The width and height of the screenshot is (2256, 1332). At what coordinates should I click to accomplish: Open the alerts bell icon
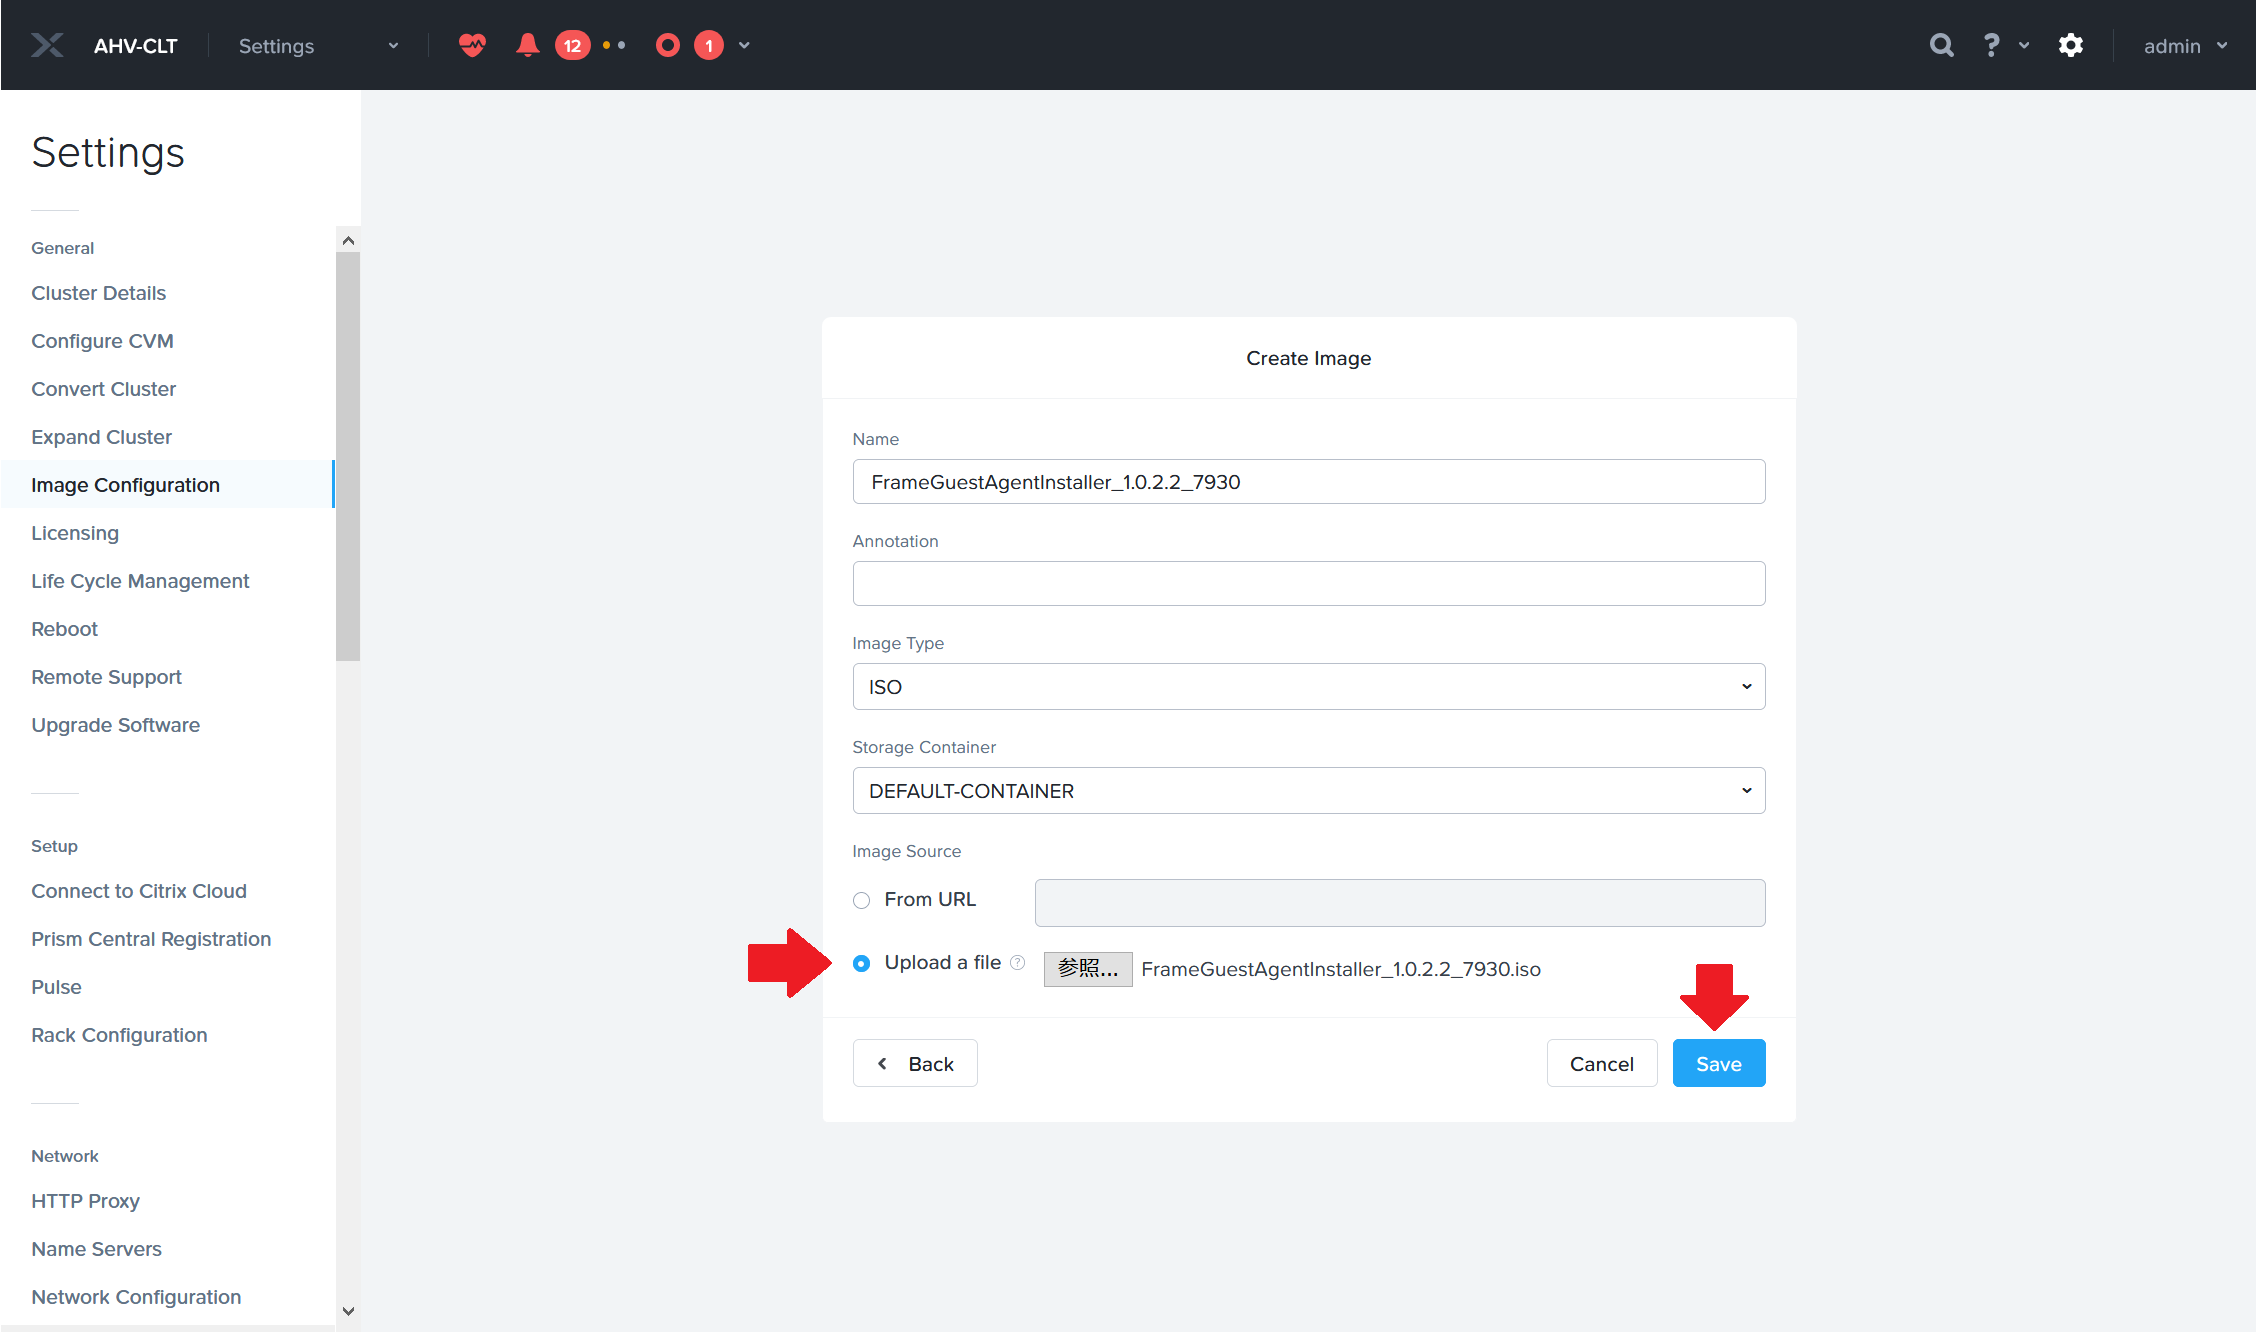click(x=528, y=45)
